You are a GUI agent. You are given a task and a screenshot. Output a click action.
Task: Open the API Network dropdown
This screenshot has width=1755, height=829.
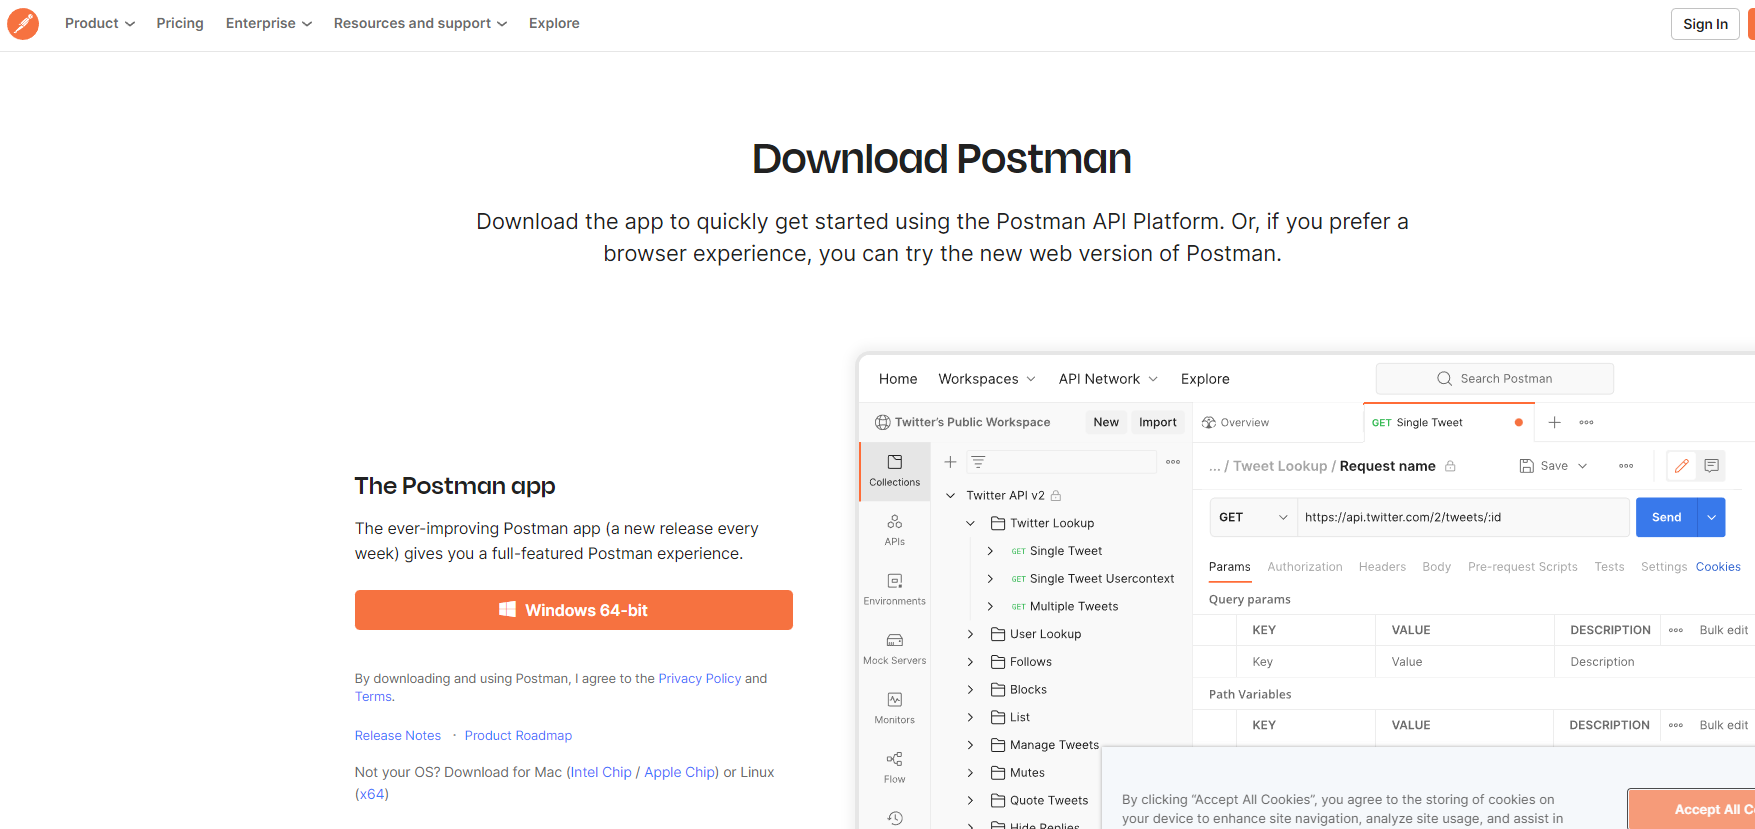tap(1109, 379)
